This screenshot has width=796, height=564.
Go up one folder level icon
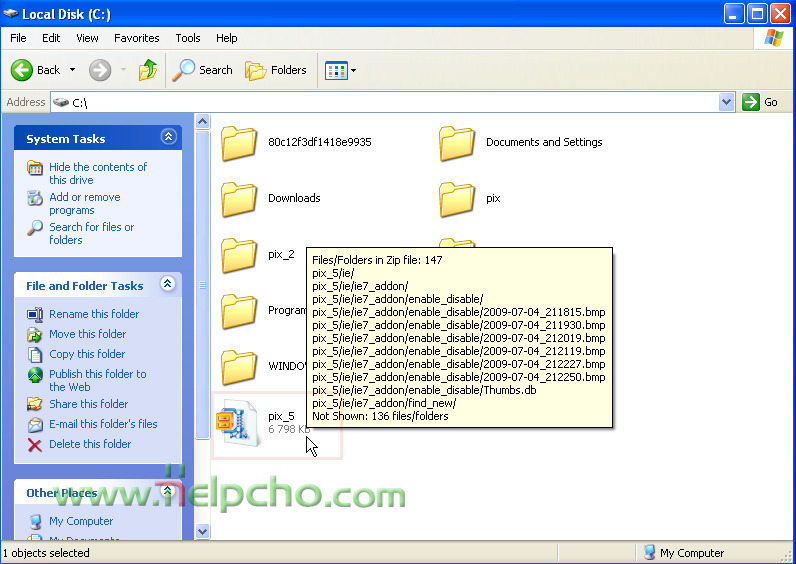click(148, 70)
